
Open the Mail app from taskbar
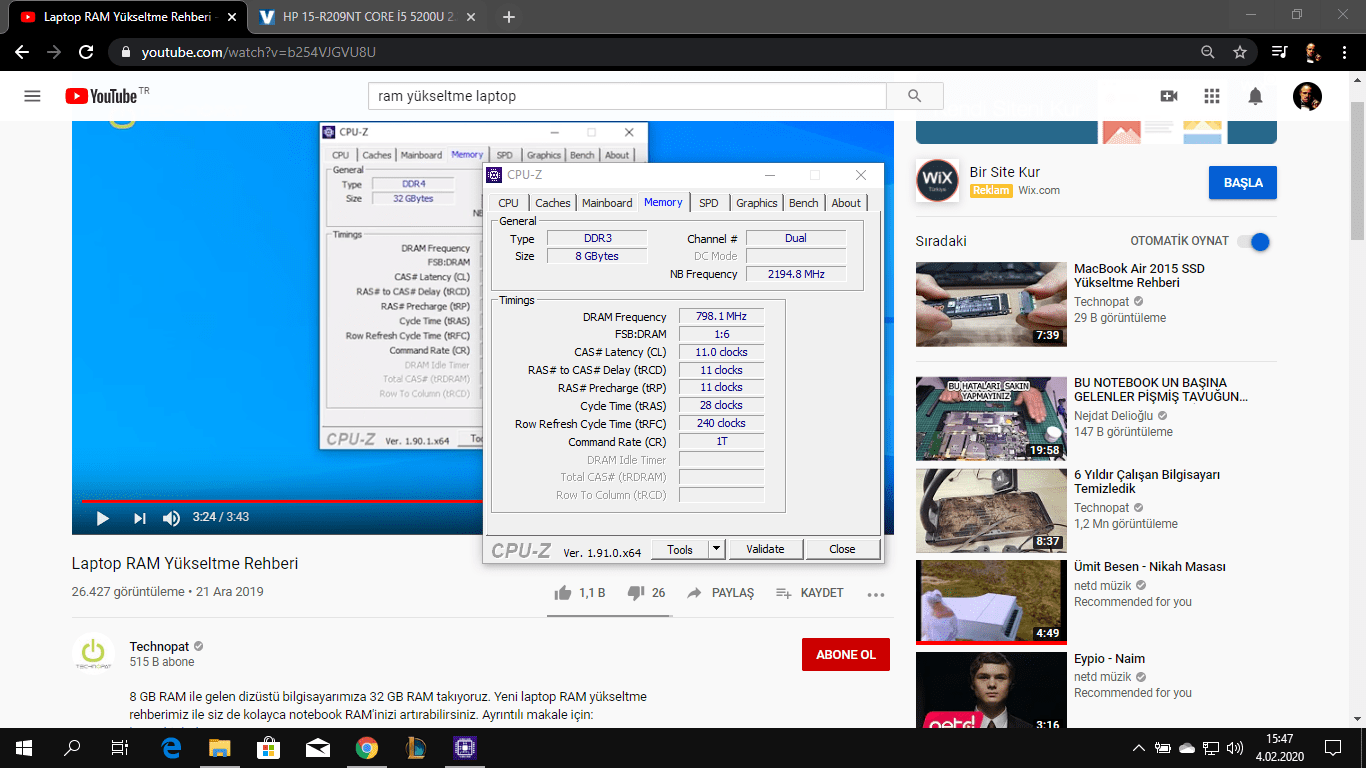click(x=318, y=748)
